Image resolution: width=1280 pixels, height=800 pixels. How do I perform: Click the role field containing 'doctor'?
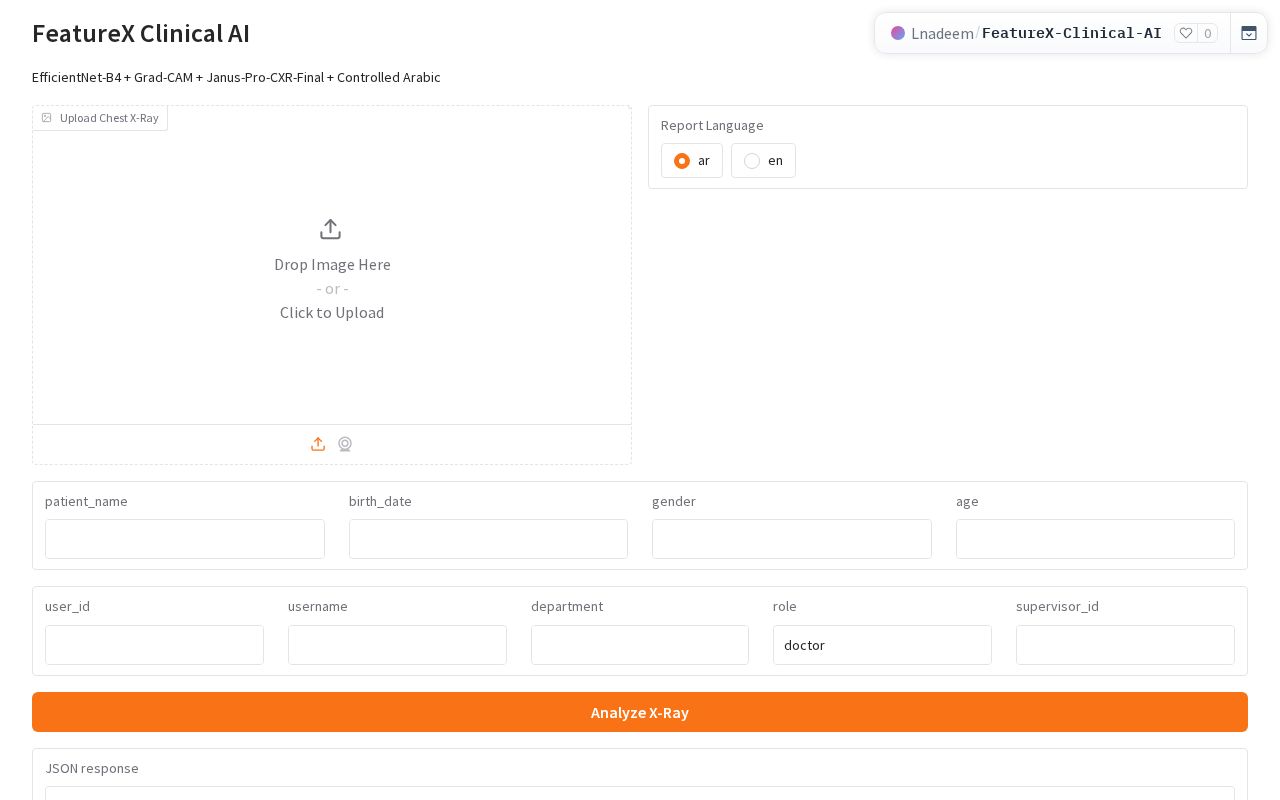coord(882,645)
